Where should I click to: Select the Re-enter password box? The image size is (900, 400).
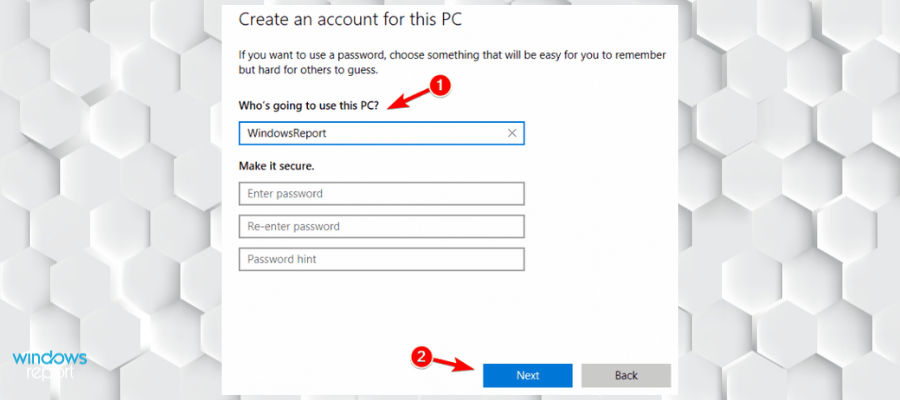pos(382,226)
